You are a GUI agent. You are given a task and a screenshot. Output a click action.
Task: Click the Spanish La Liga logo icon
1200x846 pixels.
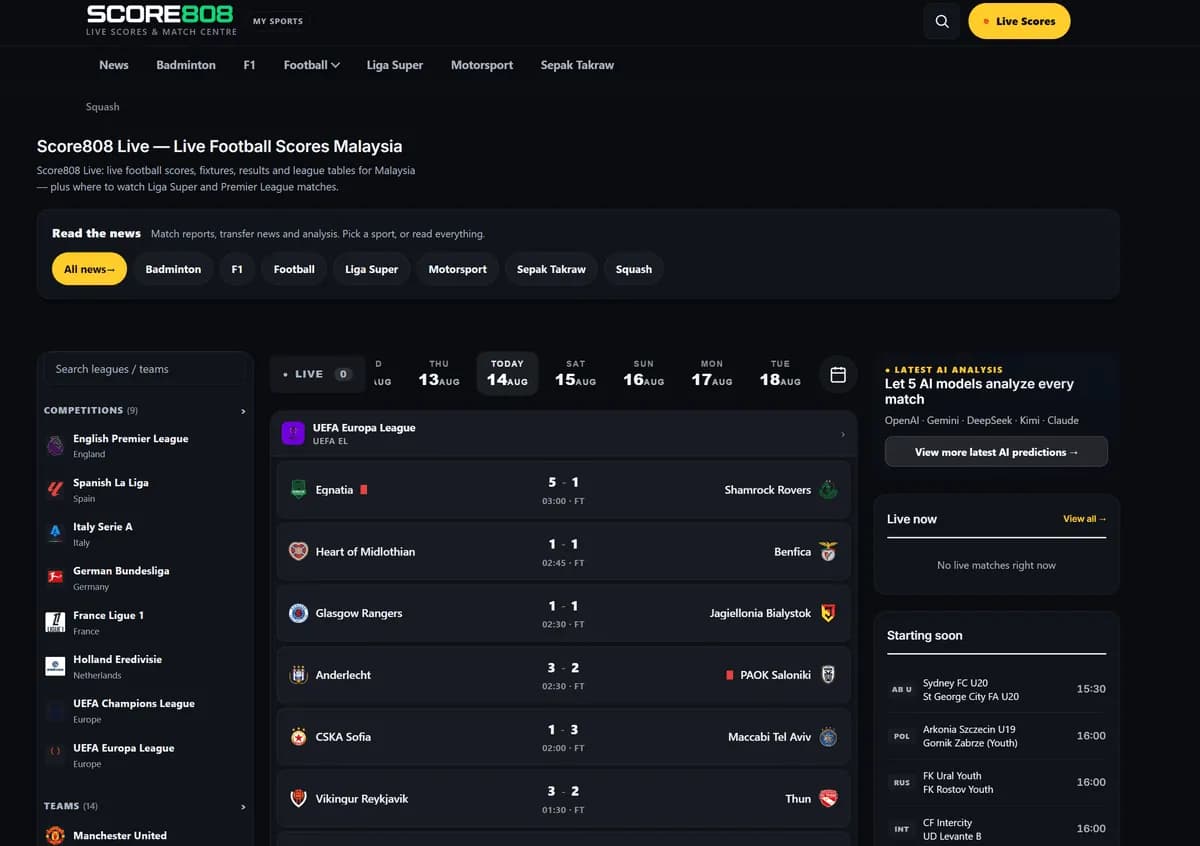coord(56,490)
